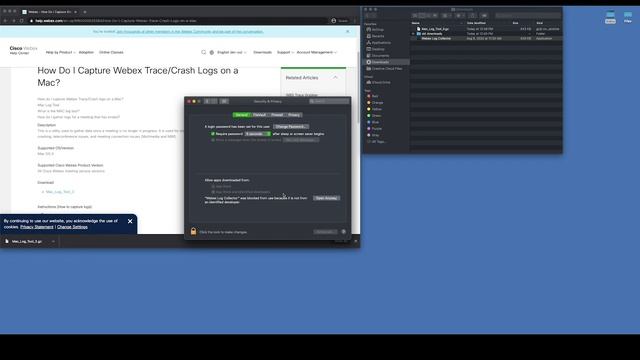
Task: Select the Green tag in Finder
Action: pos(374,116)
